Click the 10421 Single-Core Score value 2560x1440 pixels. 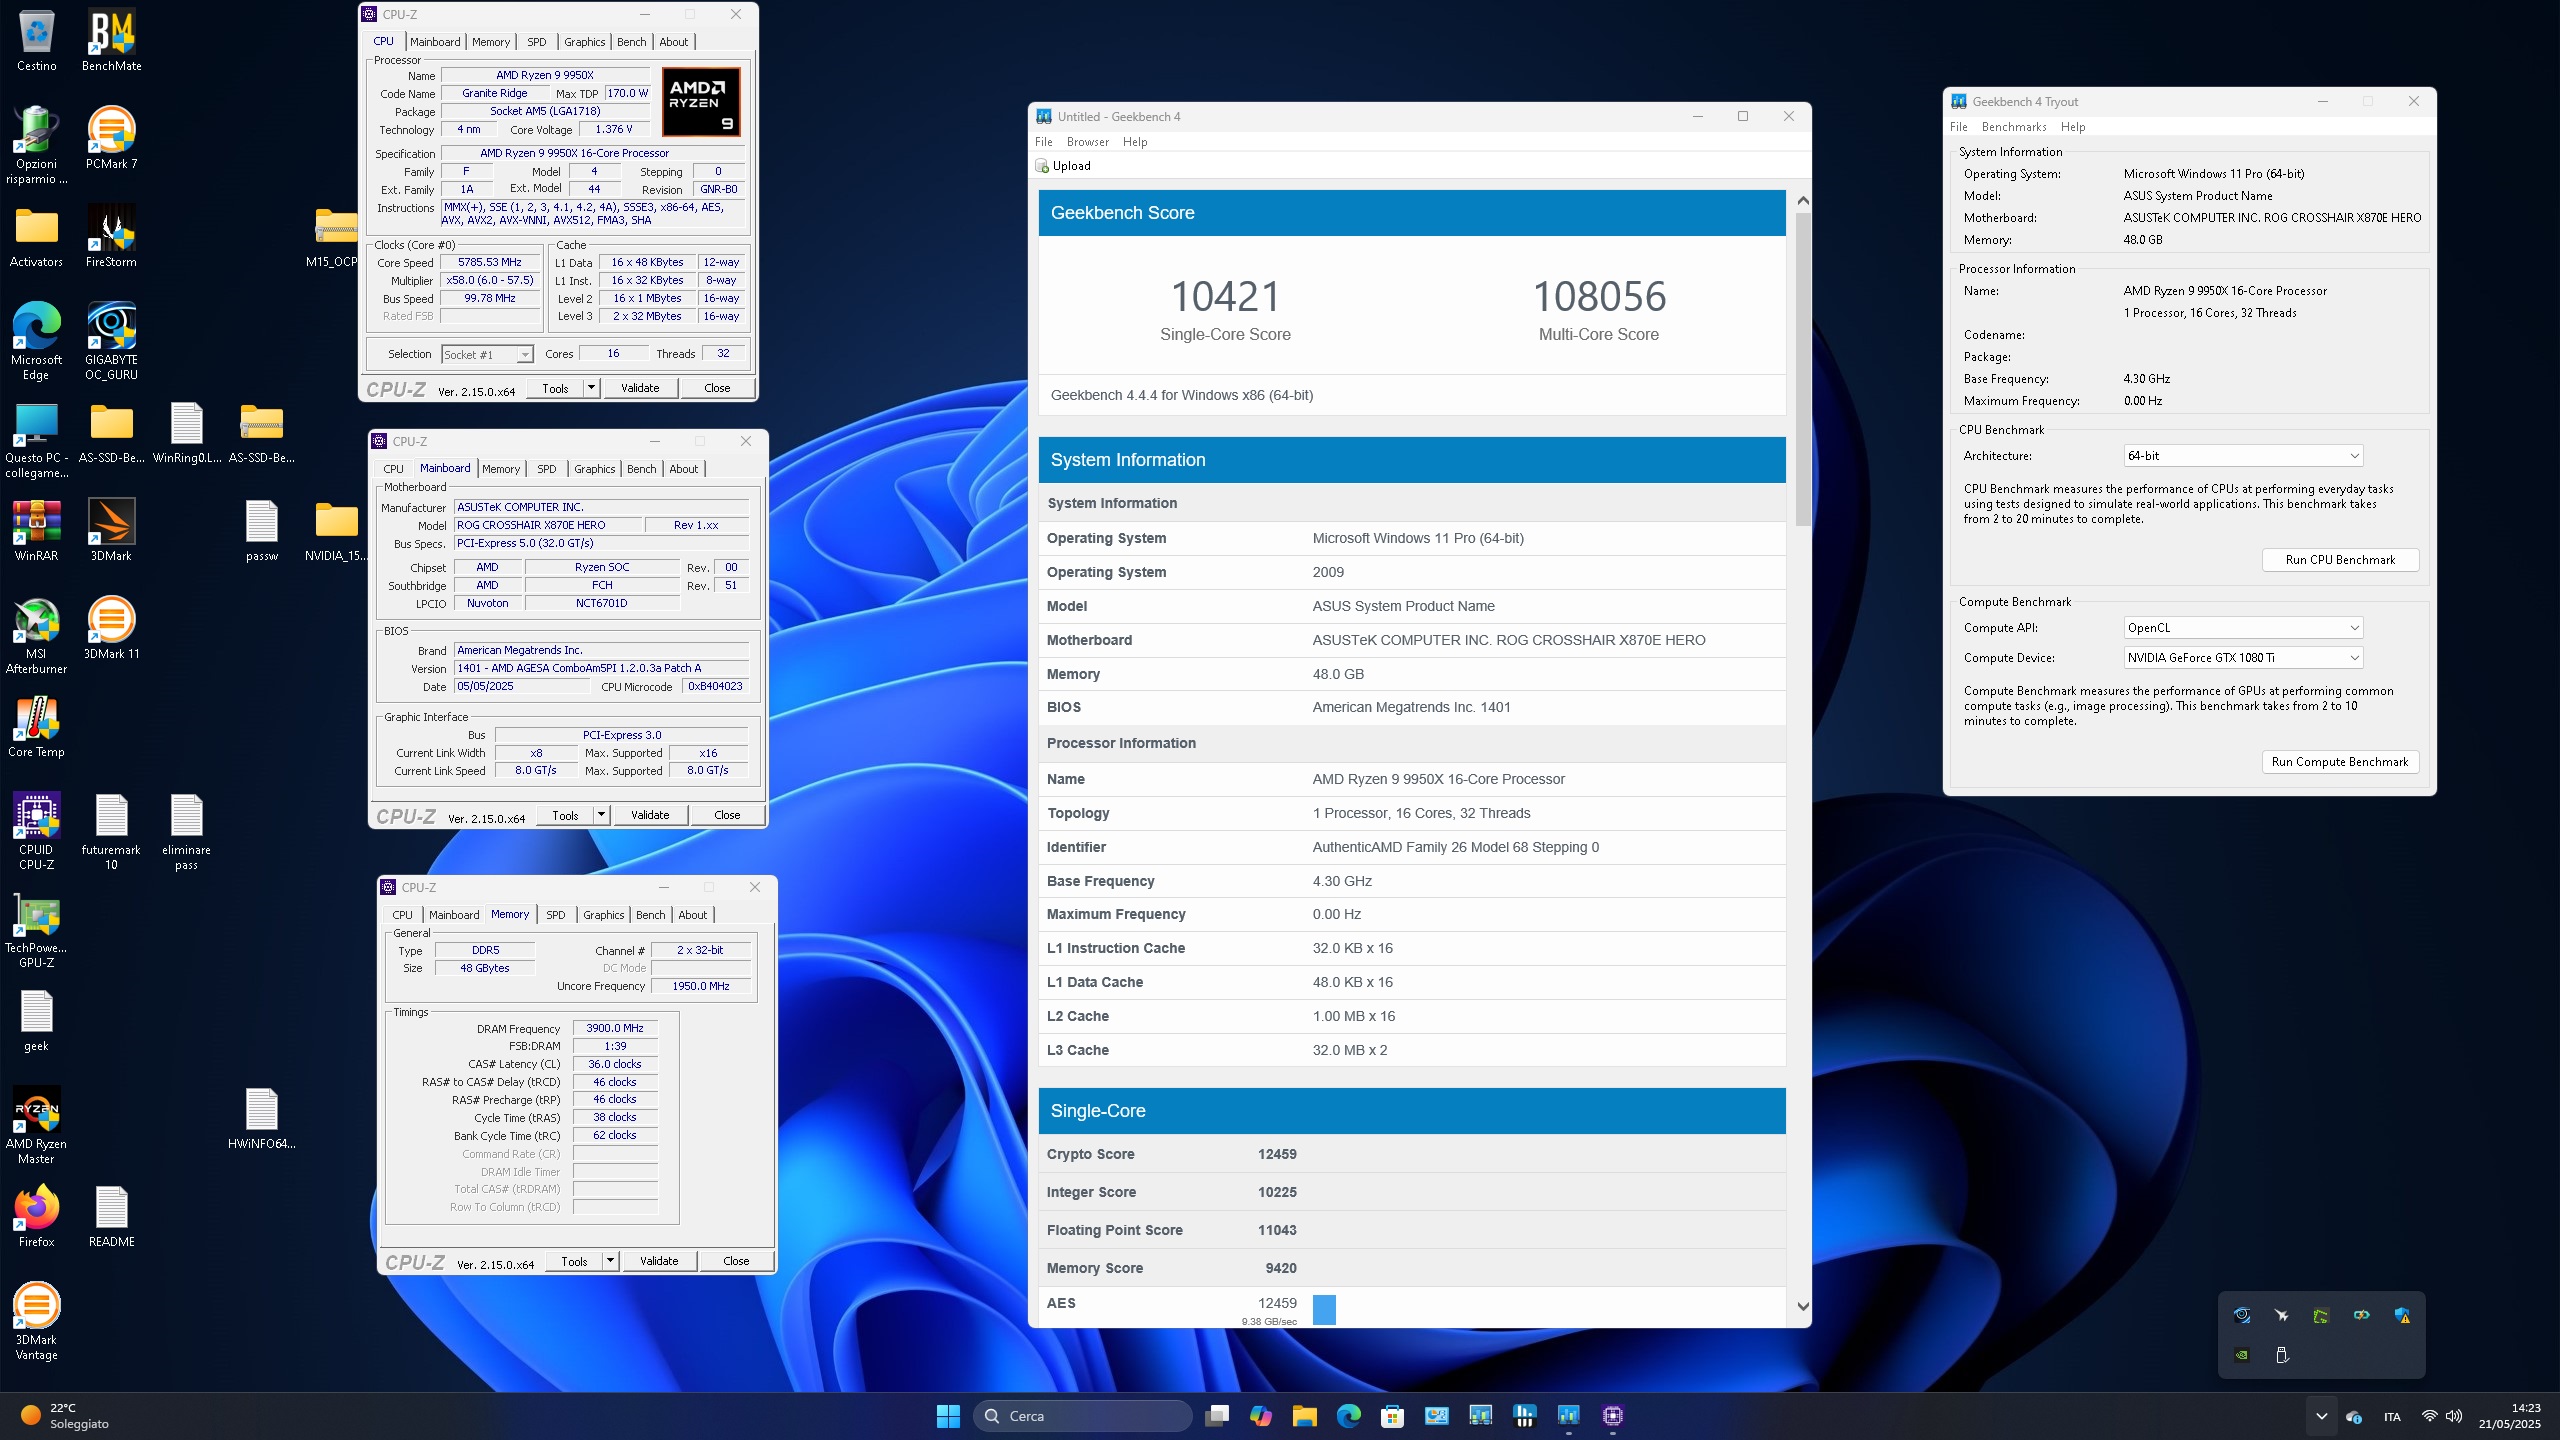(1225, 297)
